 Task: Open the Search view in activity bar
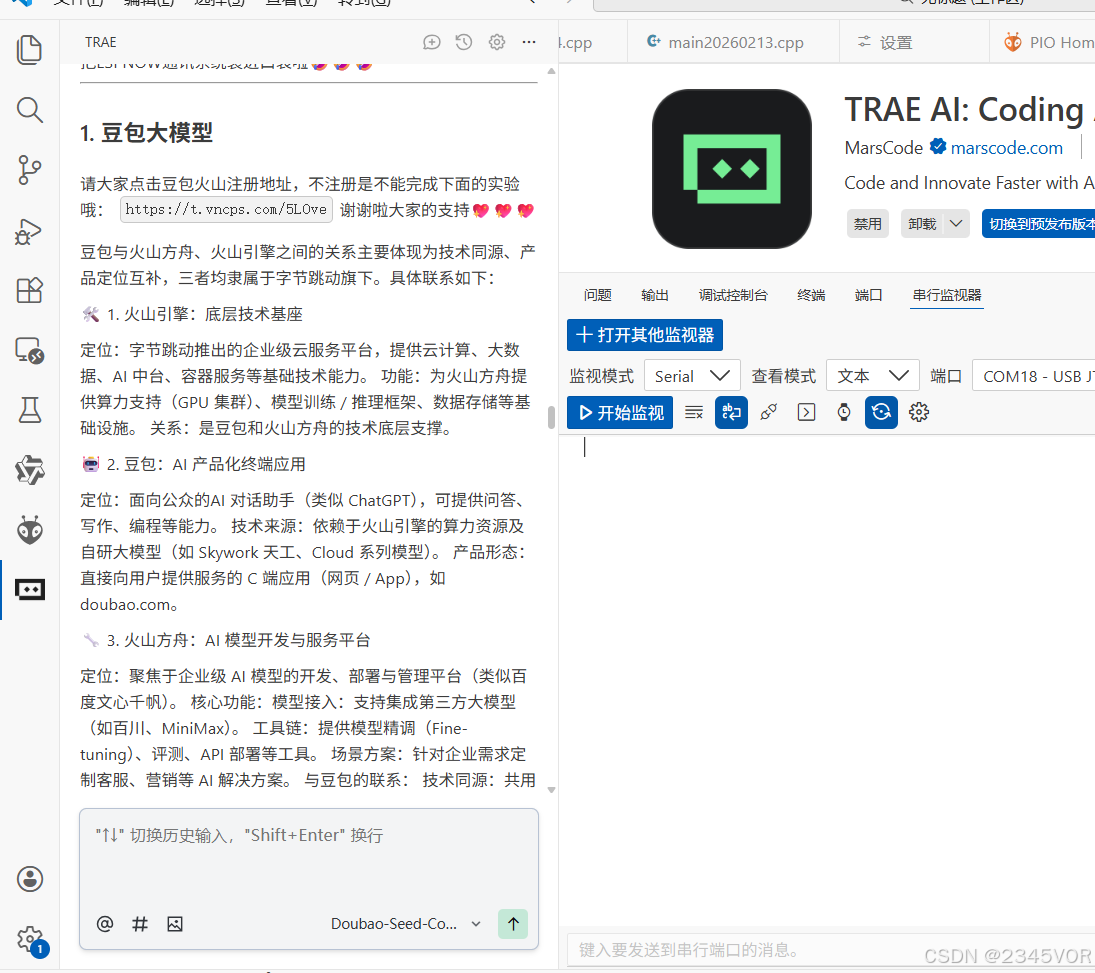(x=29, y=110)
